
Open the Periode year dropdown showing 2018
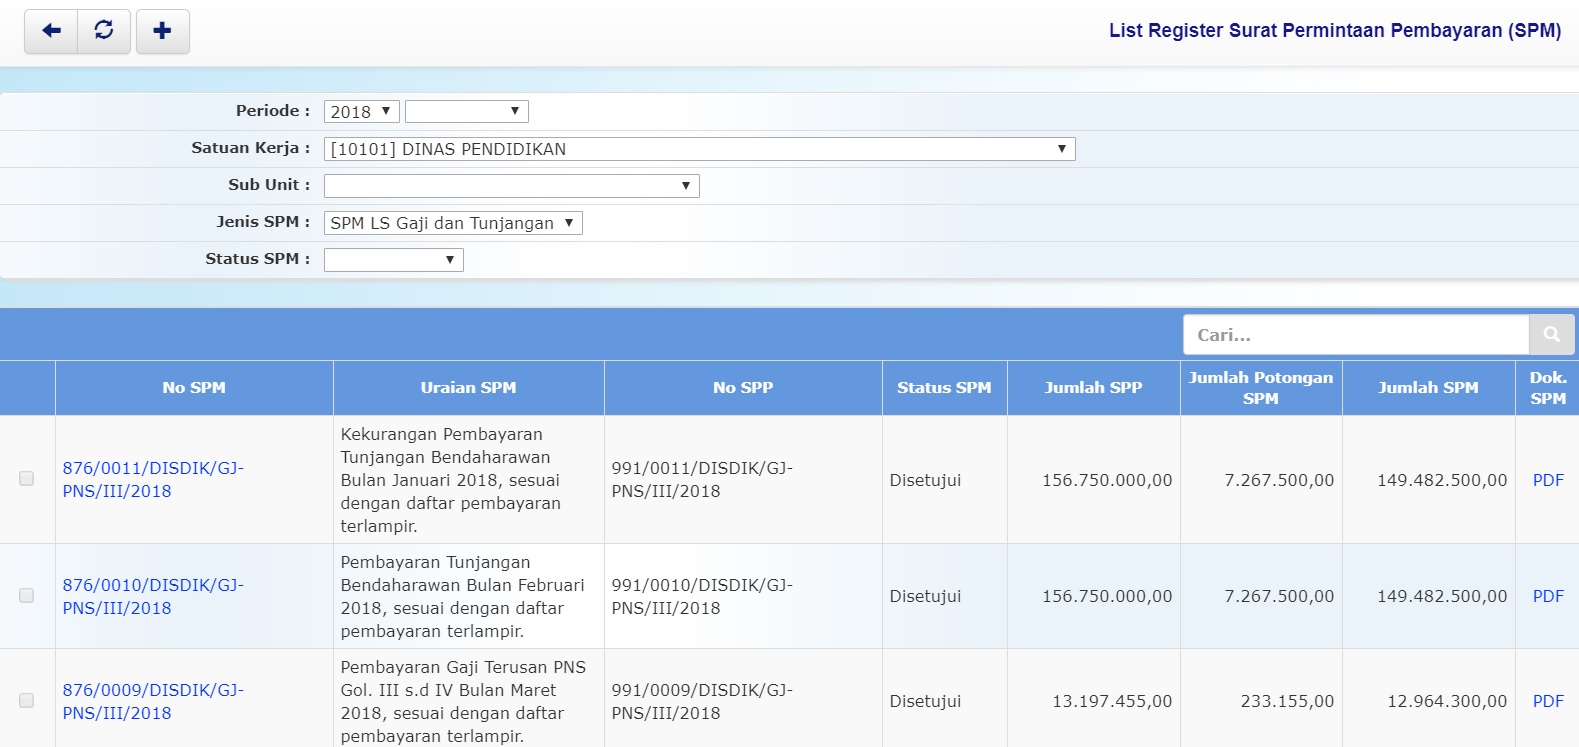coord(362,112)
